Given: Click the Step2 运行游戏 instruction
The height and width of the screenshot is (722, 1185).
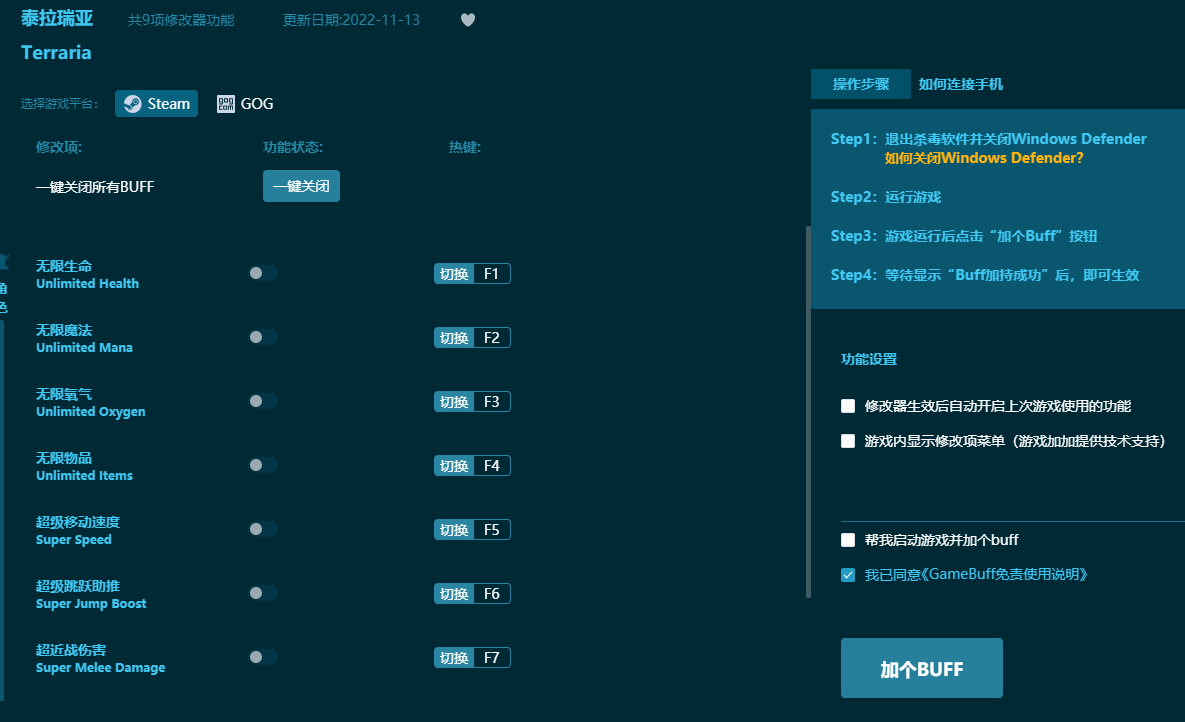Looking at the screenshot, I should [886, 197].
